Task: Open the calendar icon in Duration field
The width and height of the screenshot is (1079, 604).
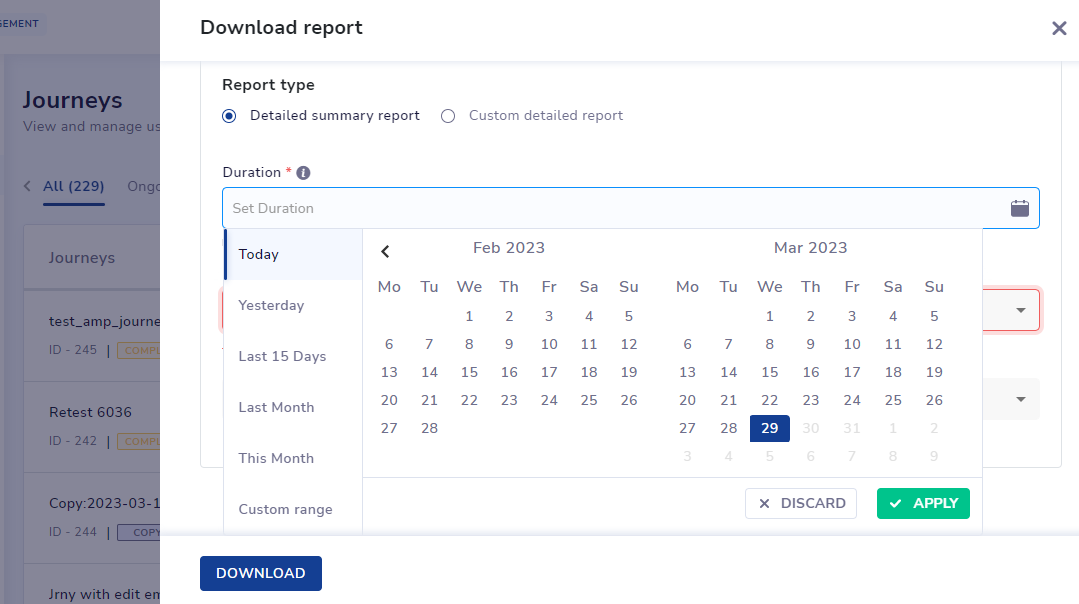Action: point(1019,208)
